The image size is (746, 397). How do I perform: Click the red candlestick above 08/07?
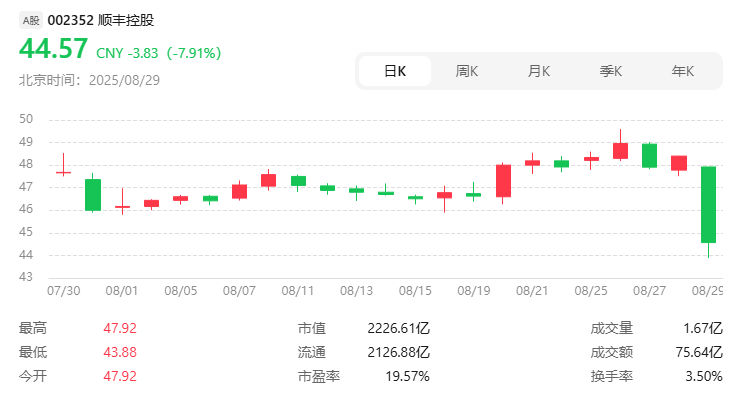[239, 191]
